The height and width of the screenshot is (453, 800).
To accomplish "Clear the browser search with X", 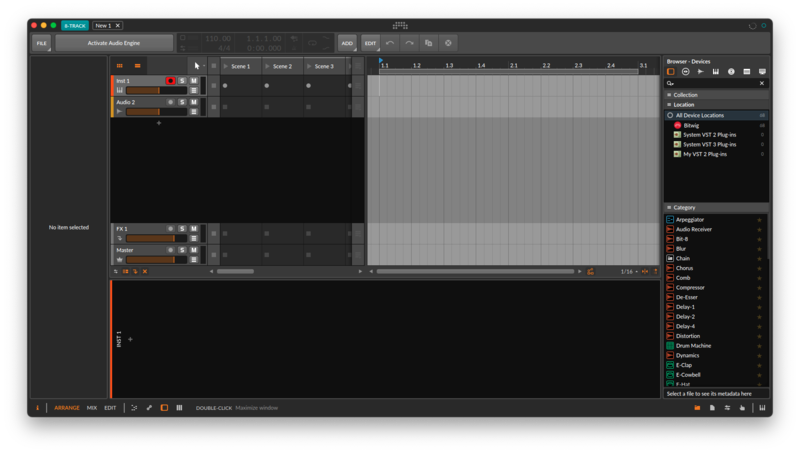I will pos(762,83).
